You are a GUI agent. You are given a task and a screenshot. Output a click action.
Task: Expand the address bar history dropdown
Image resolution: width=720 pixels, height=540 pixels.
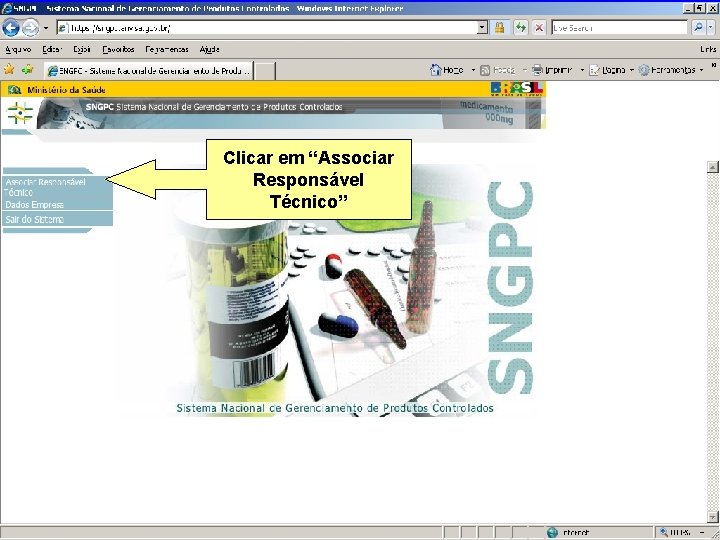482,28
